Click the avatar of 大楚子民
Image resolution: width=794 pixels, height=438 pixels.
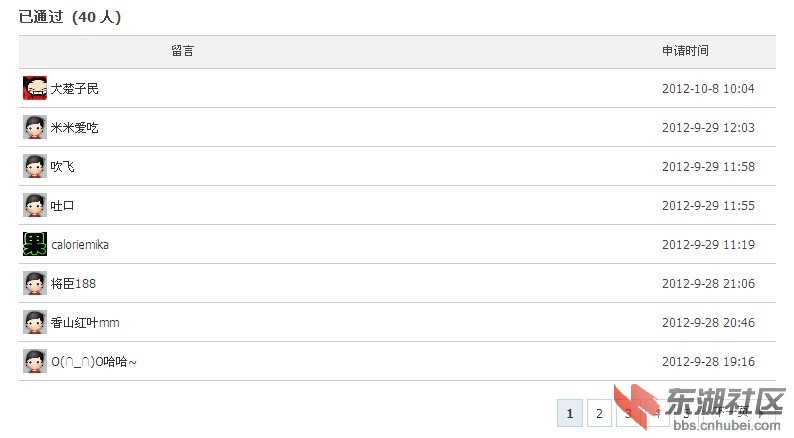point(35,88)
